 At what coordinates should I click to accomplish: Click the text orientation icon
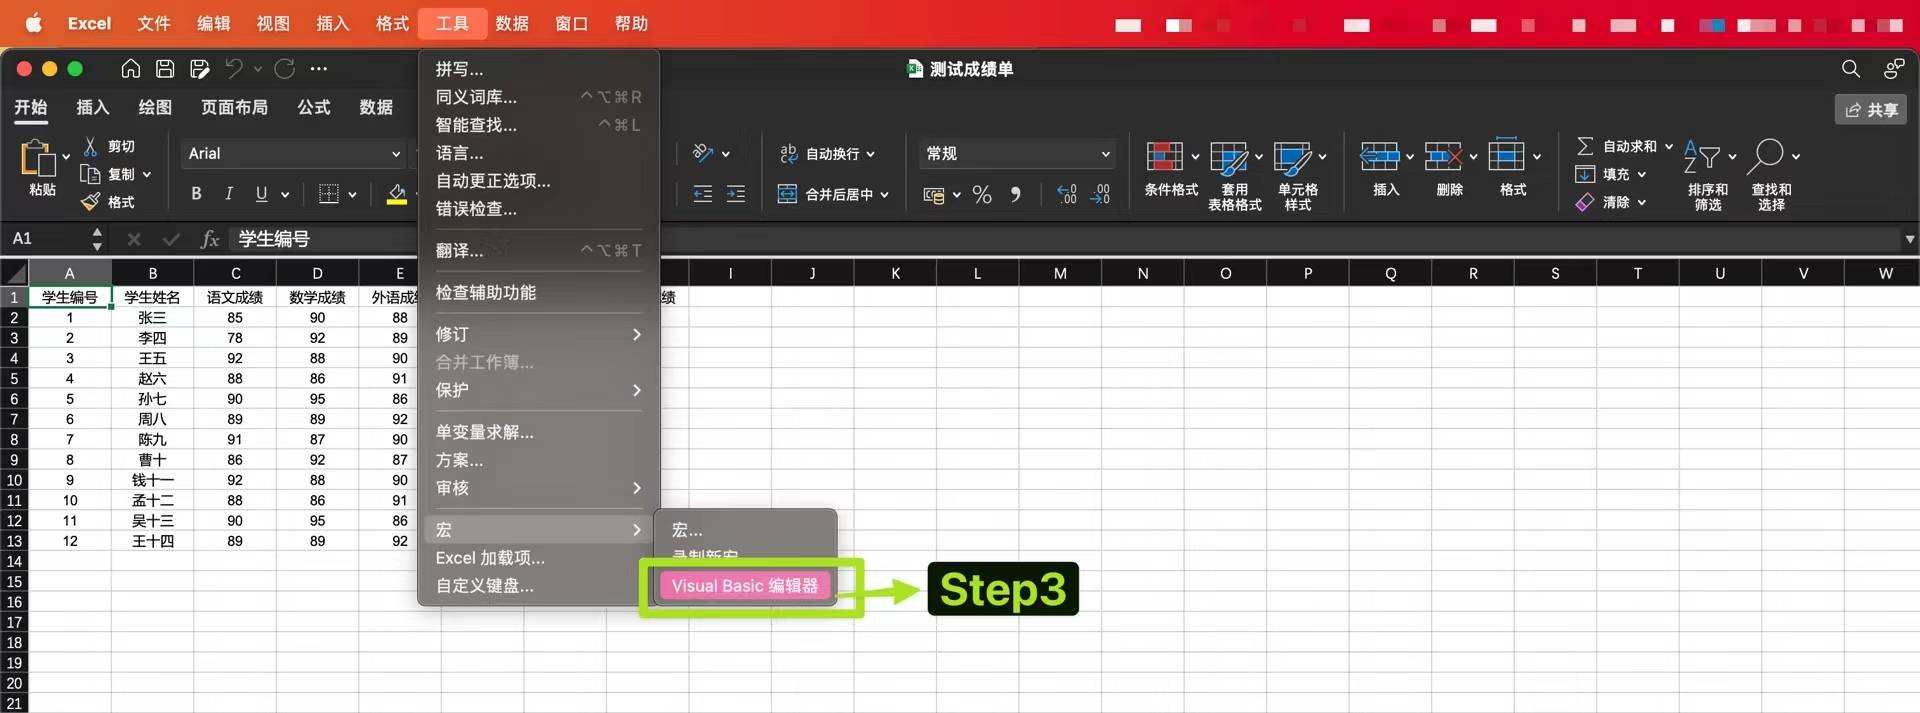tap(703, 153)
